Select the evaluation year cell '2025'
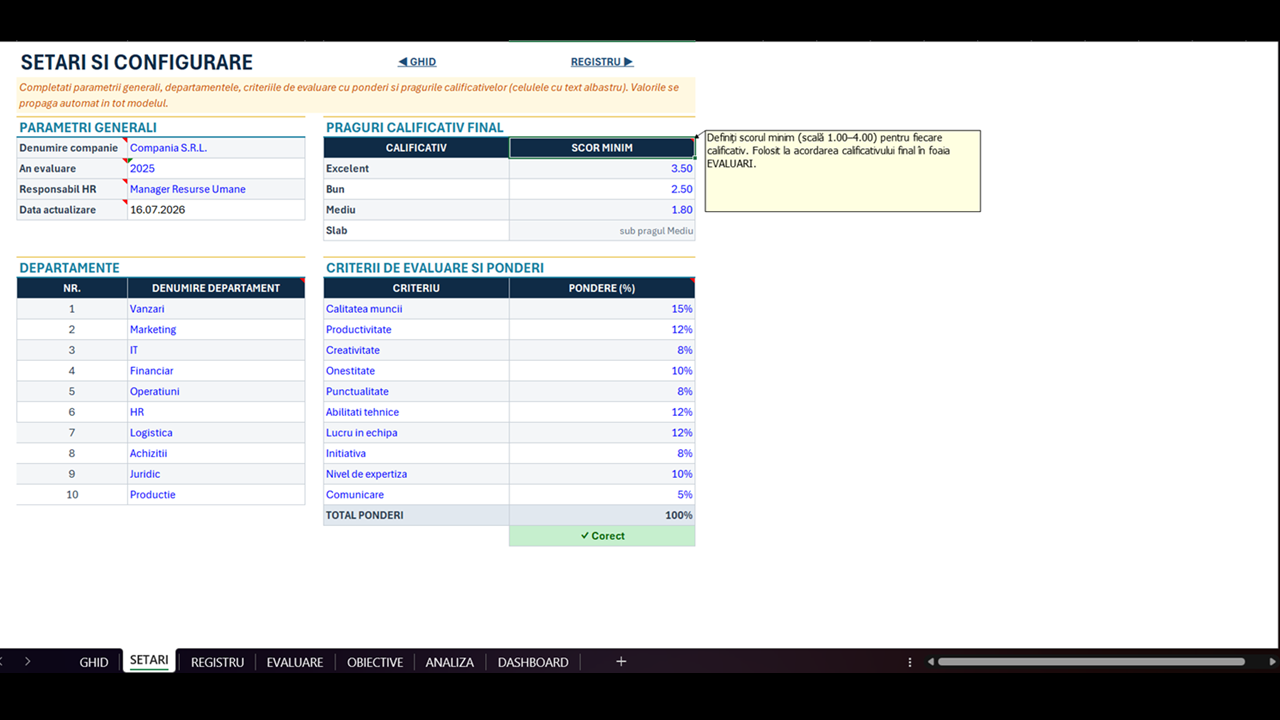Image resolution: width=1280 pixels, height=720 pixels. pos(216,169)
